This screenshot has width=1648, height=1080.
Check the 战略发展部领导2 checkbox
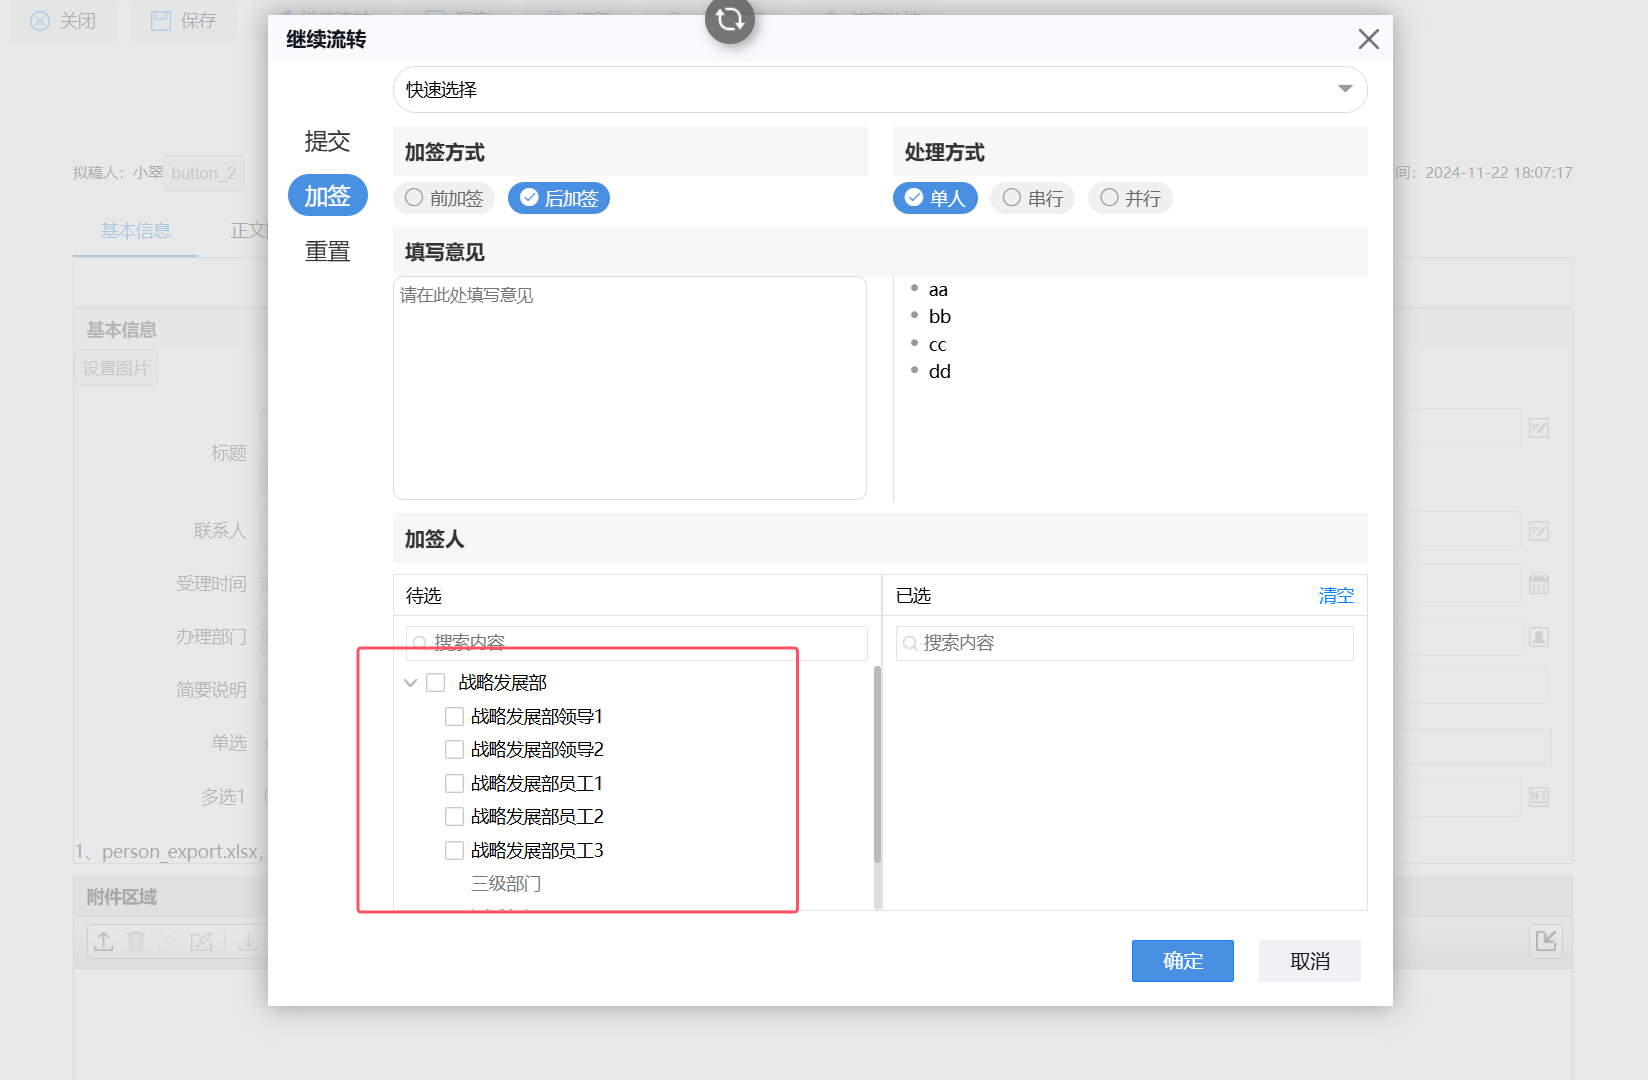(x=455, y=750)
